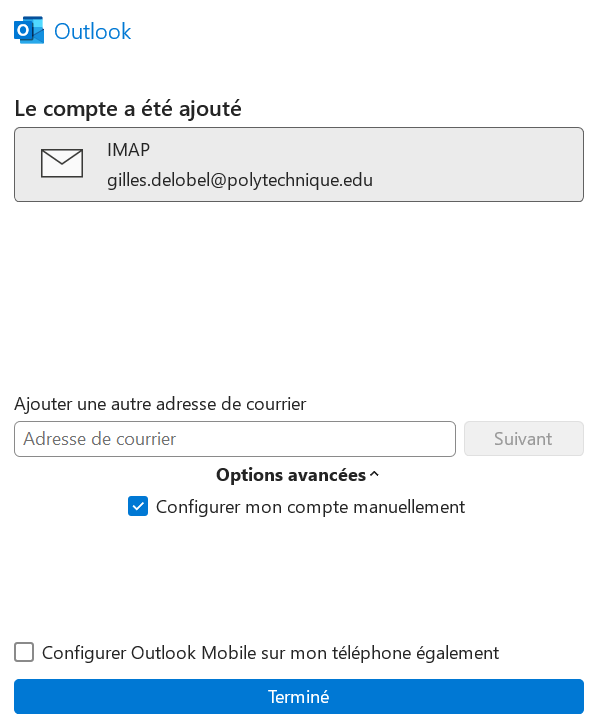Select the added IMAP account card
This screenshot has height=727, width=595.
[299, 165]
